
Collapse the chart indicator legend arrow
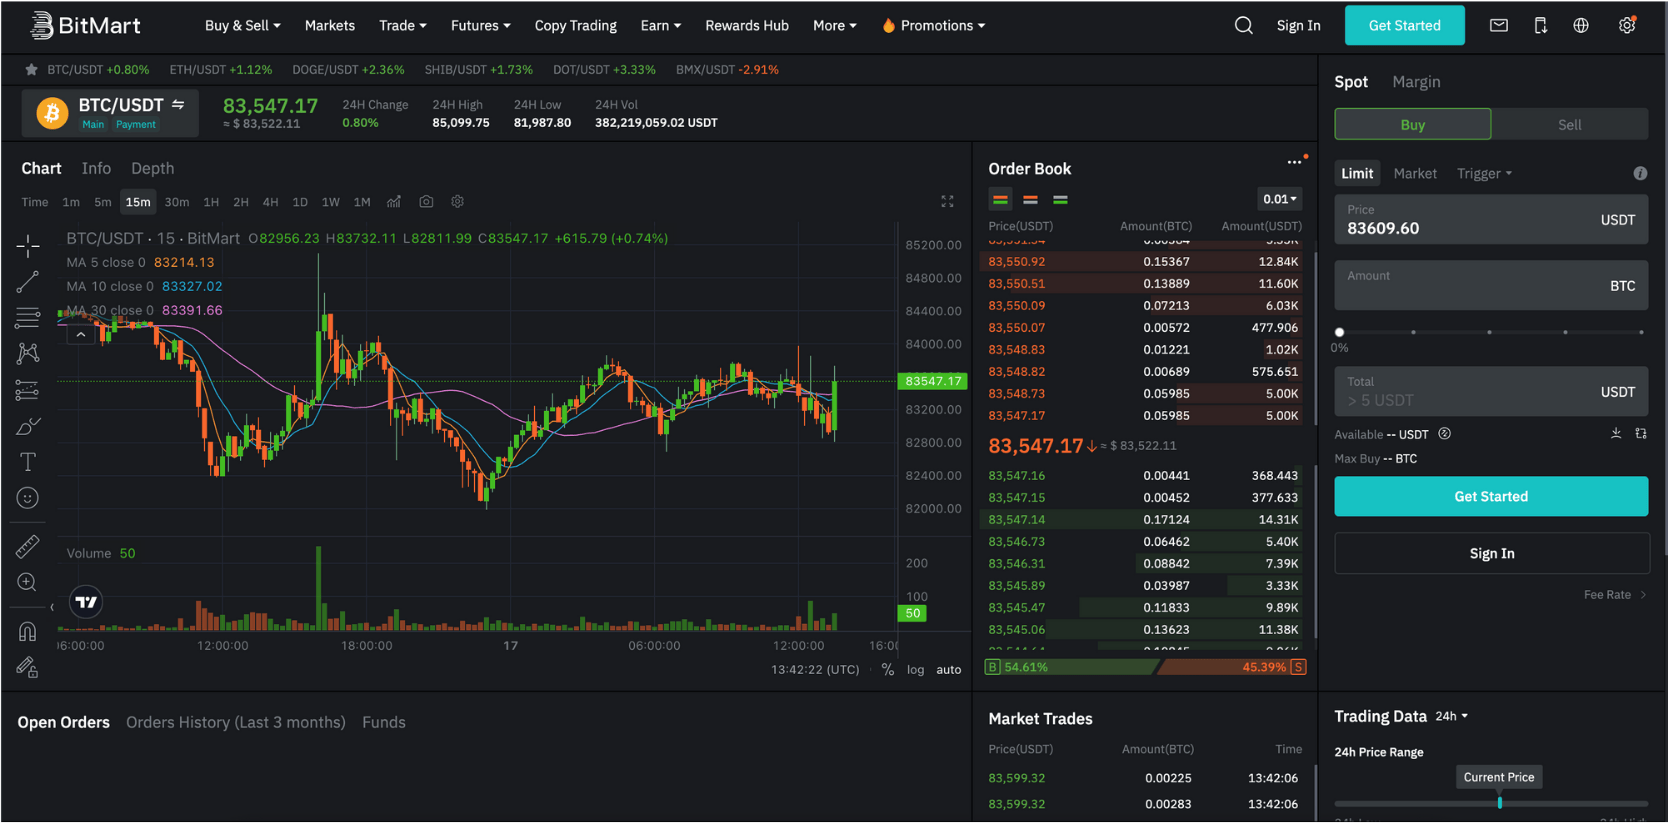81,335
